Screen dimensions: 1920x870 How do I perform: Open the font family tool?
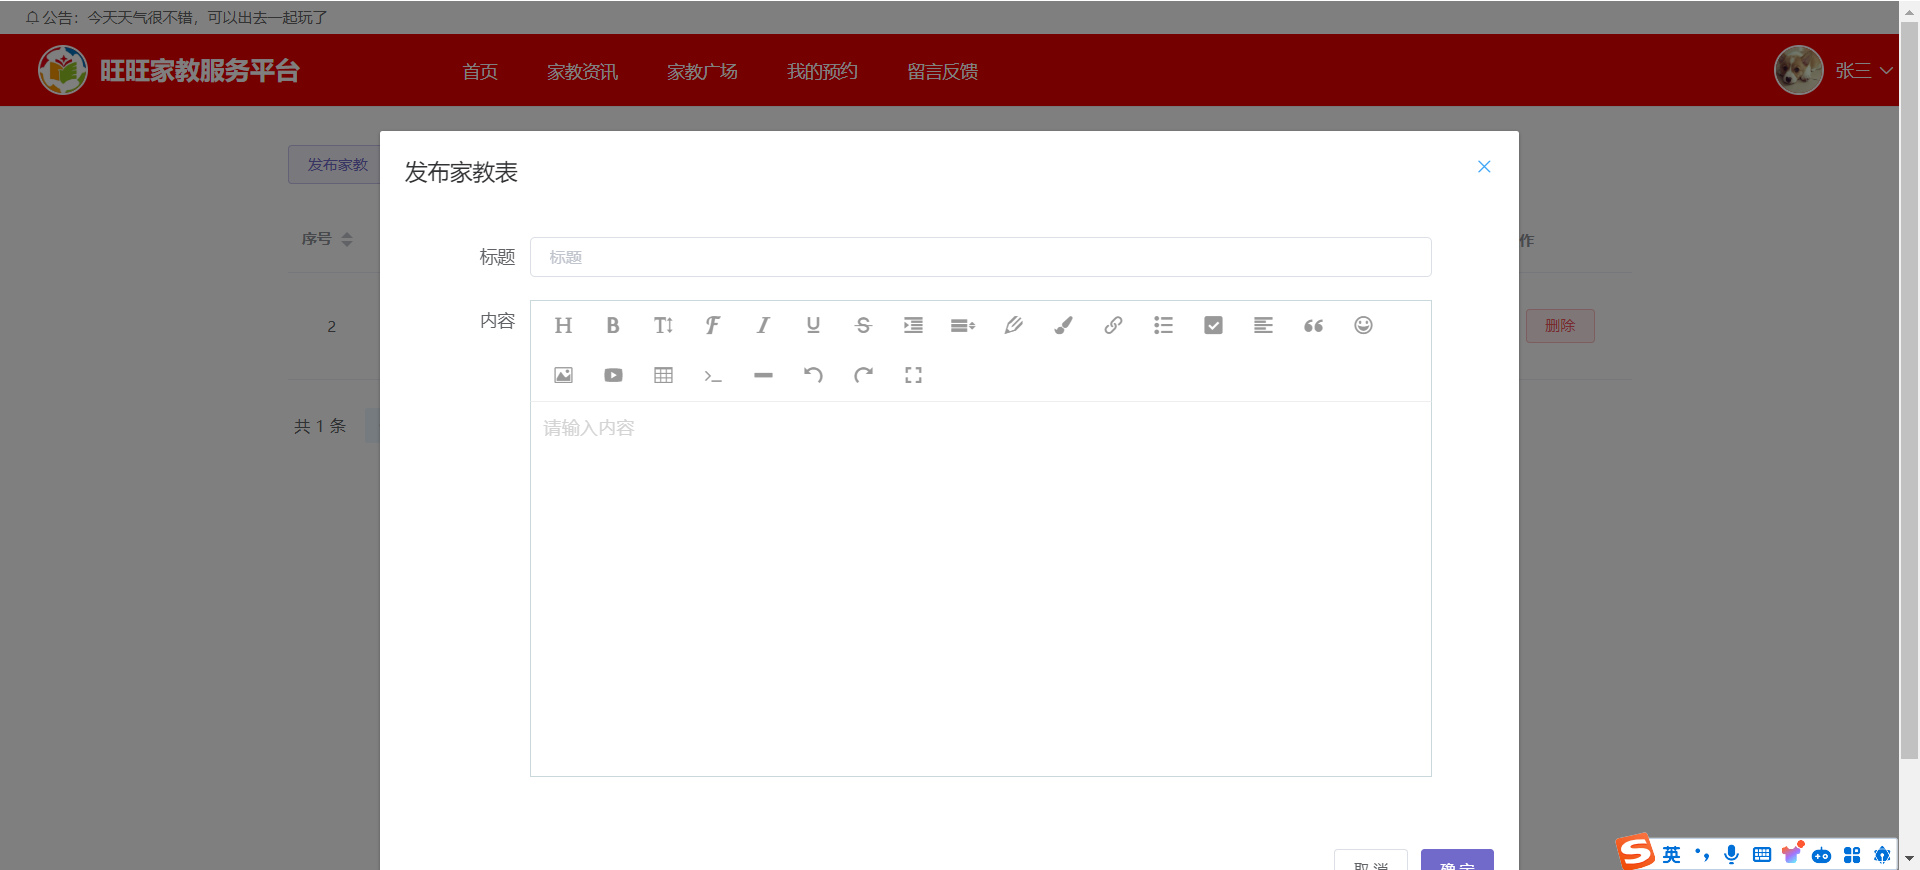pos(713,325)
